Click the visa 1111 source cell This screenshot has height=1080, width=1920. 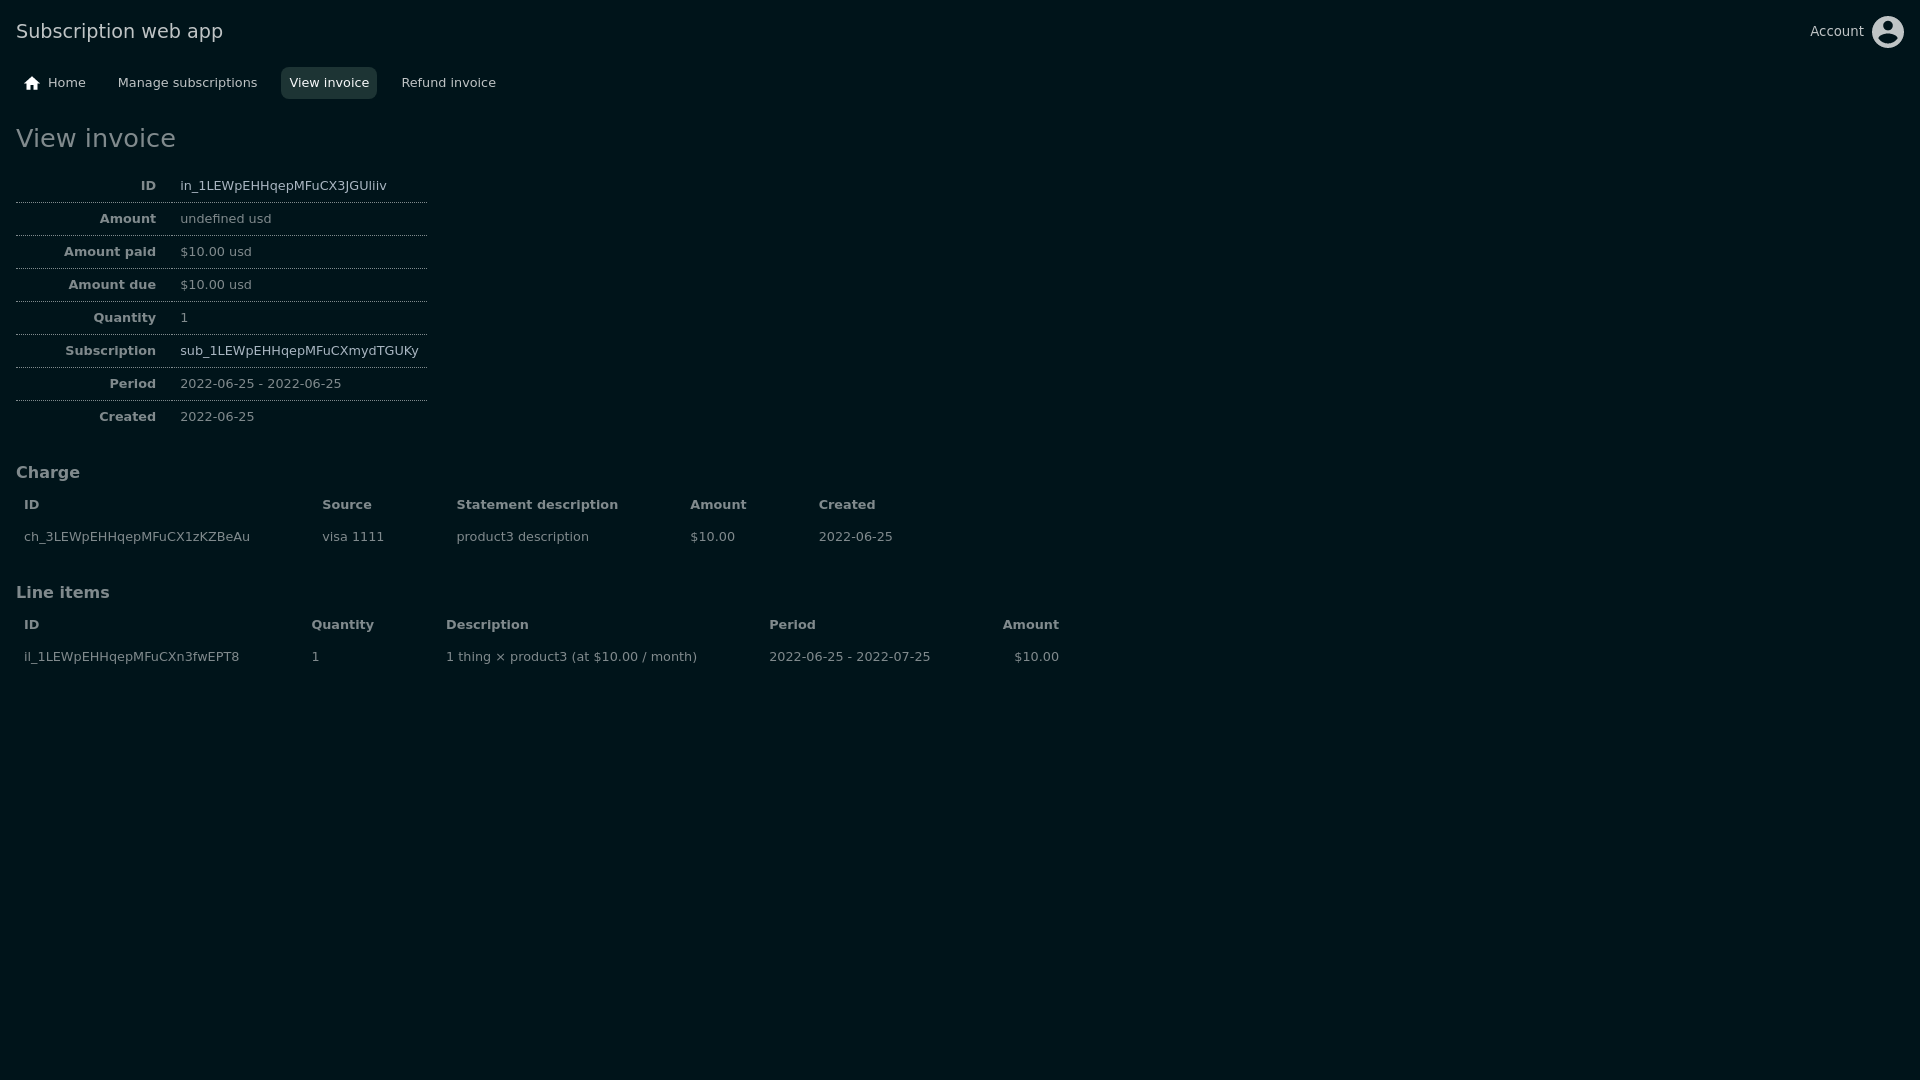click(353, 537)
